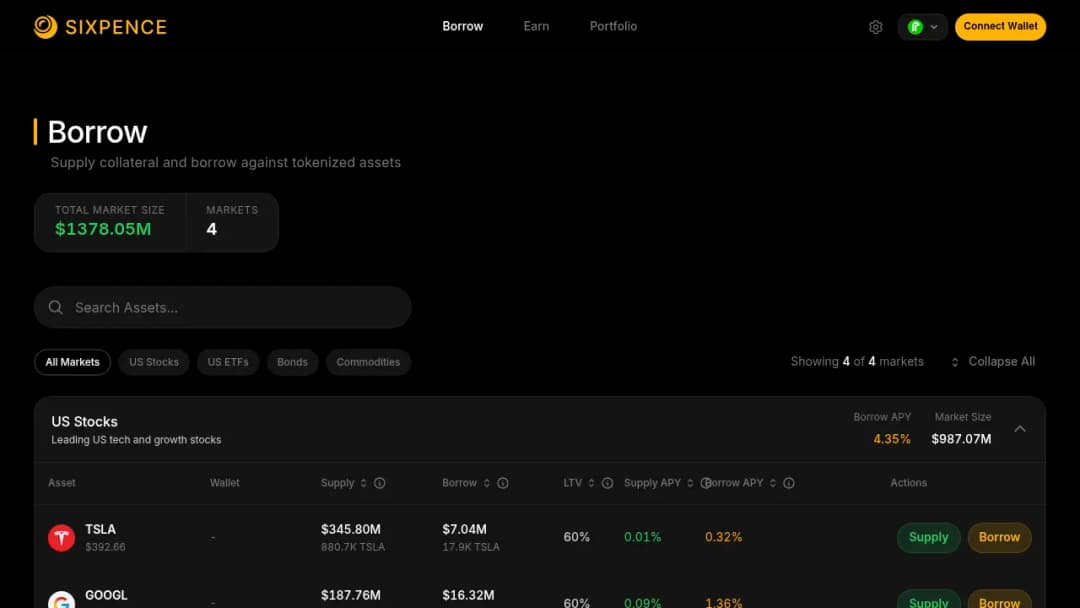Click Borrow button in the GOOGL row
This screenshot has height=608, width=1080.
[x=999, y=599]
